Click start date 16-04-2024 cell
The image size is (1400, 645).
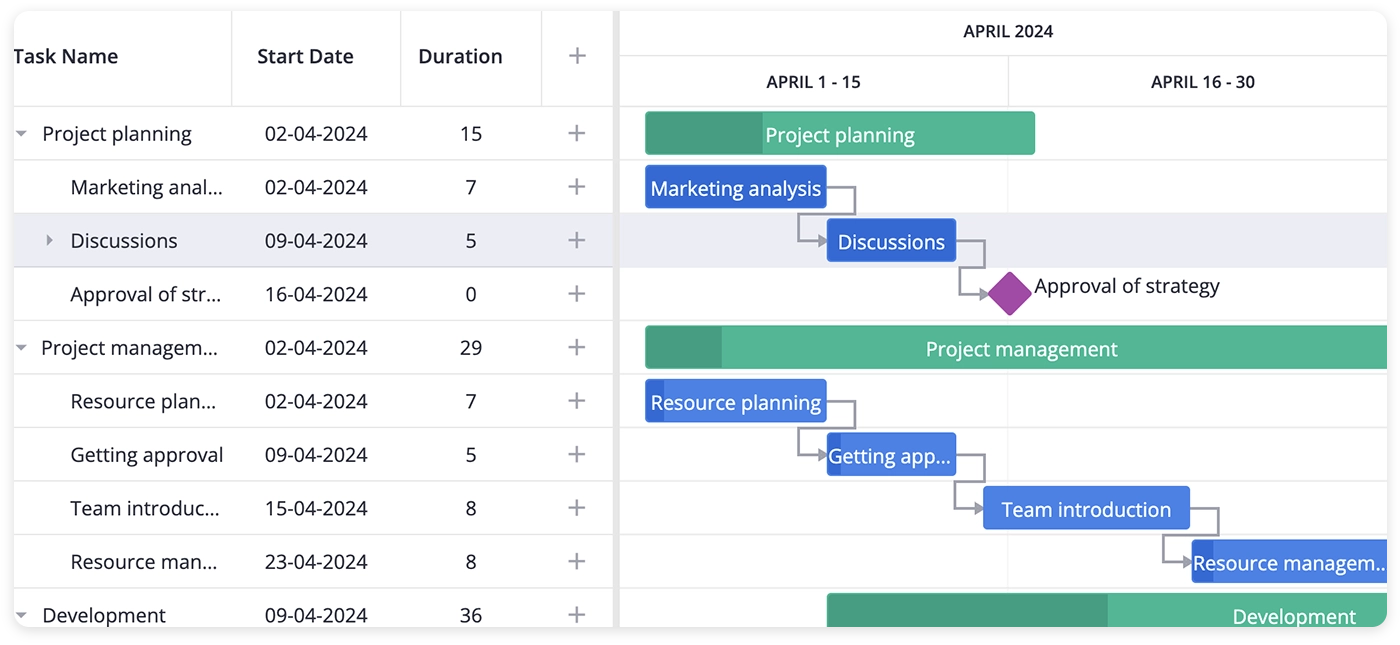coord(316,294)
